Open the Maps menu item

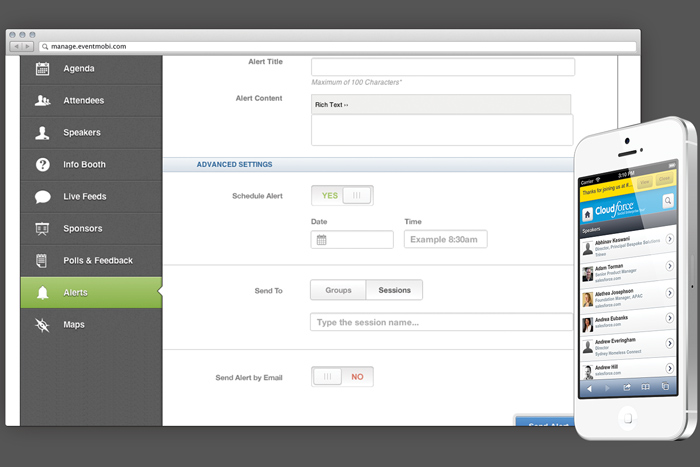pos(91,325)
